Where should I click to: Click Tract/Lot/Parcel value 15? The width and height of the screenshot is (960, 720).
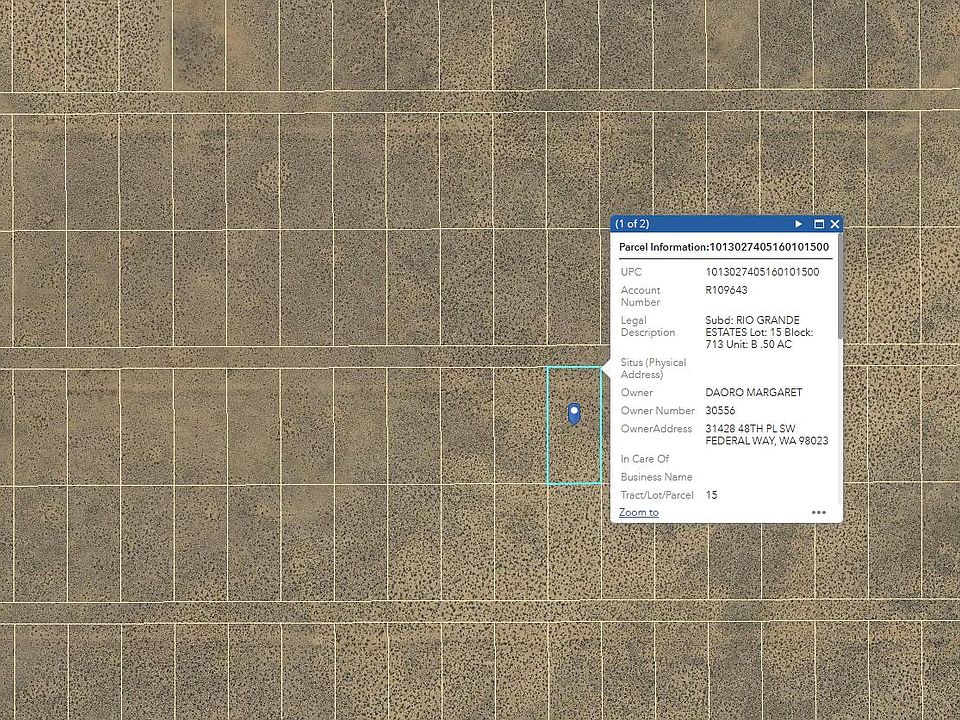coord(711,495)
